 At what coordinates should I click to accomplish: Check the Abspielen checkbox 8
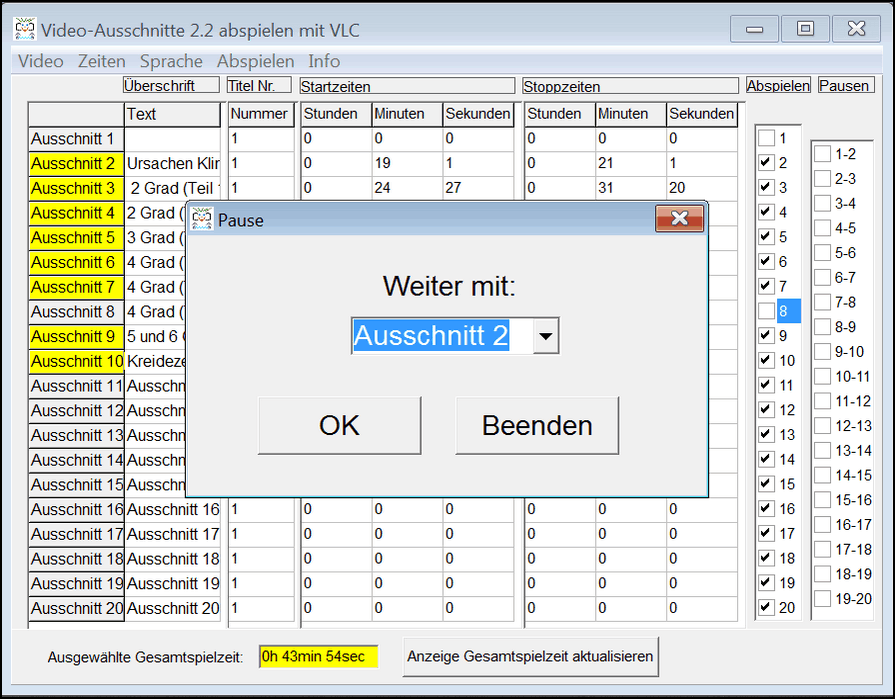coord(766,311)
